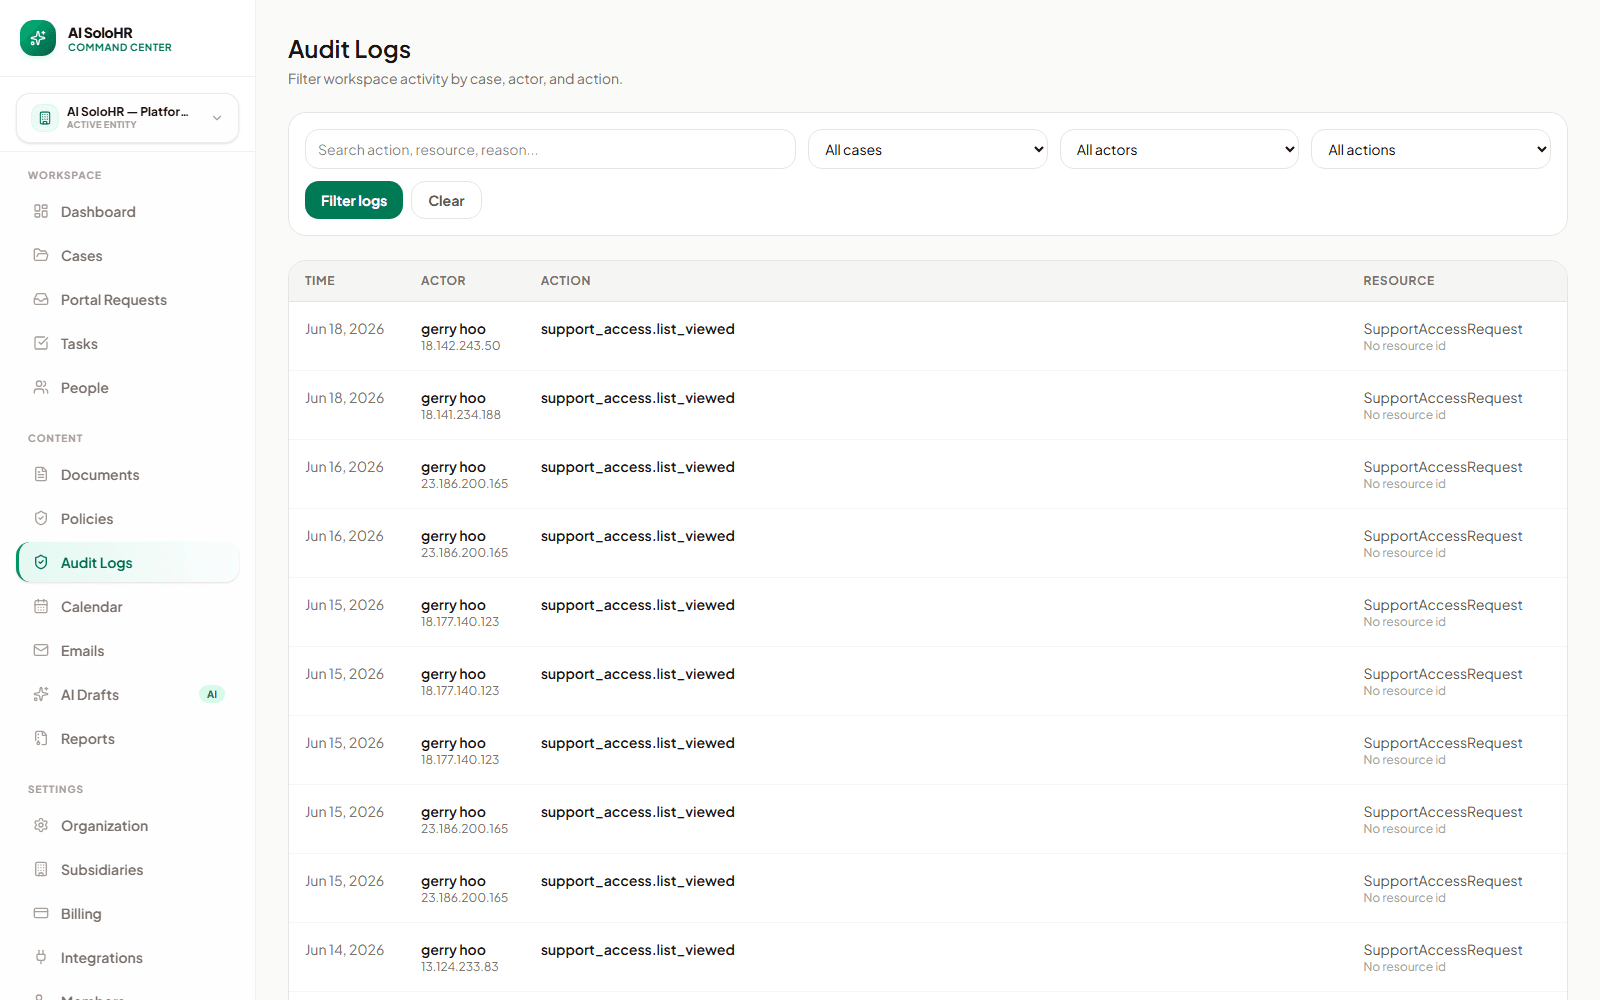Click the People users icon
Image resolution: width=1600 pixels, height=1000 pixels.
[x=41, y=387]
